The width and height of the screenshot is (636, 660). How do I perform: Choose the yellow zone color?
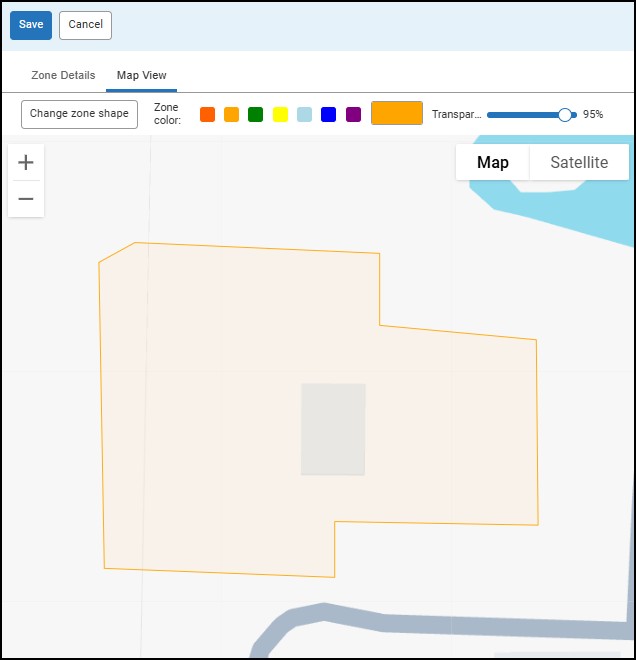pos(280,115)
